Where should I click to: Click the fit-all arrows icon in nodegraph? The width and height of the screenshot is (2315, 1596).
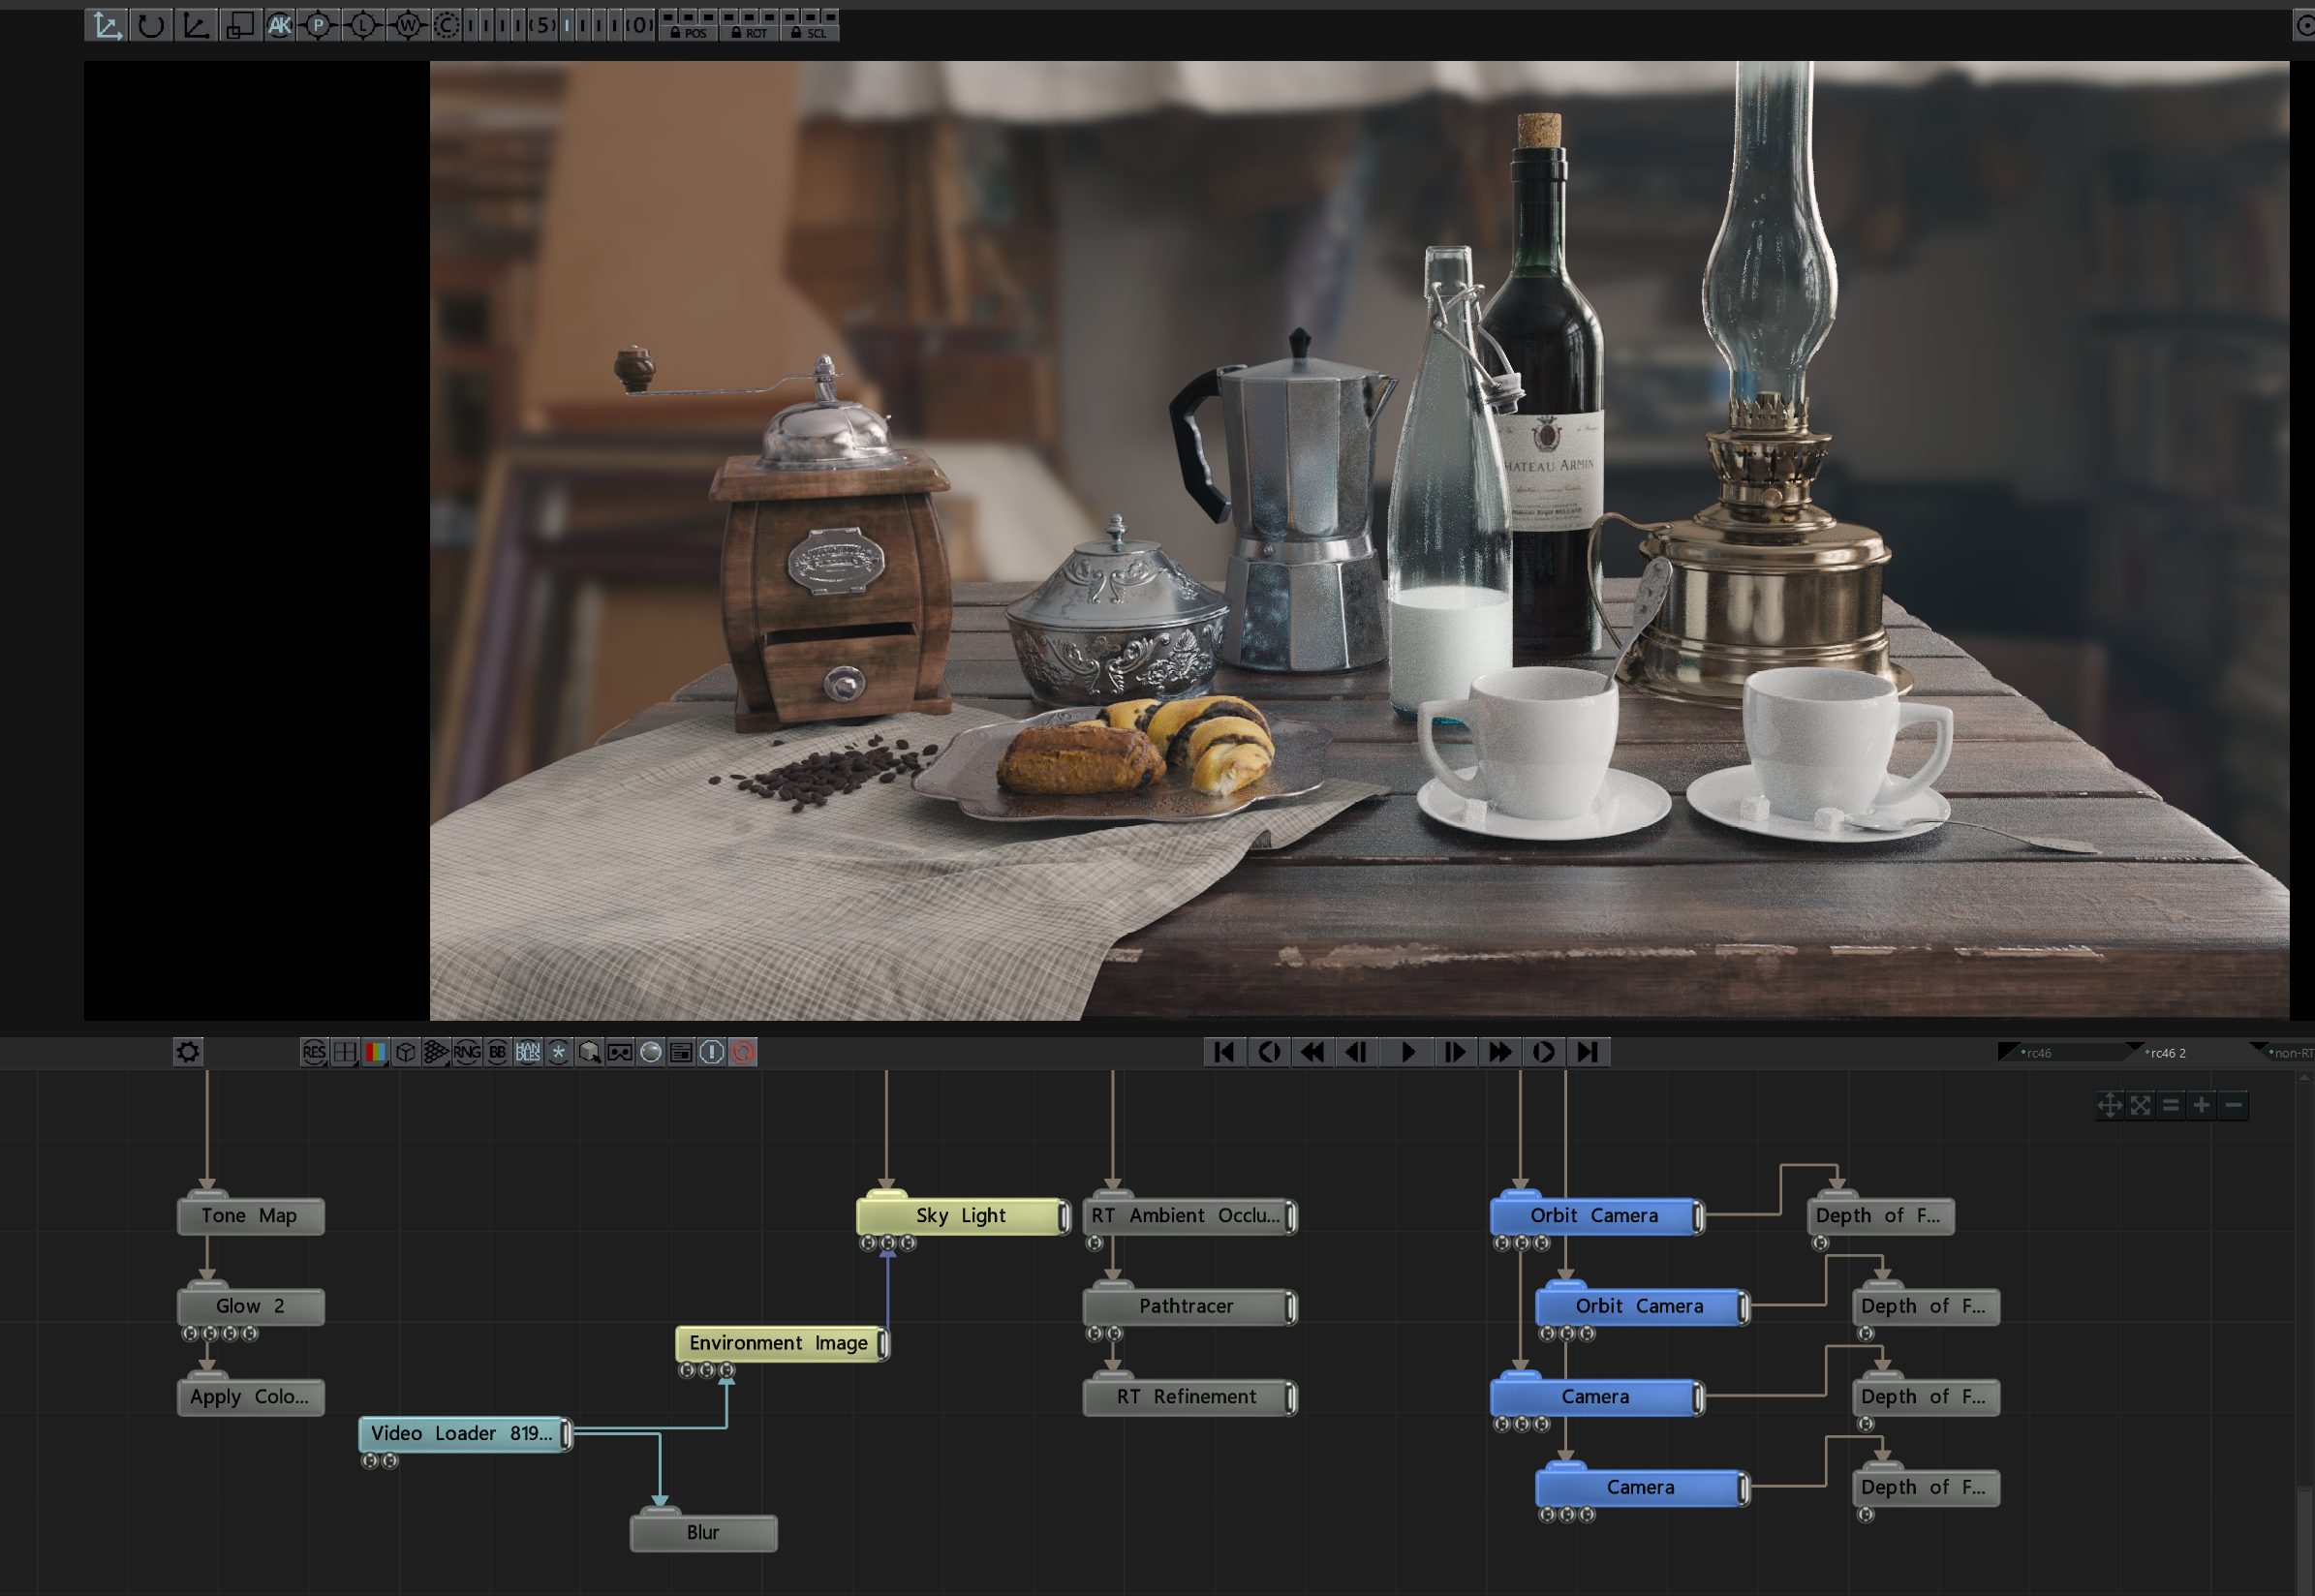click(x=2140, y=1105)
